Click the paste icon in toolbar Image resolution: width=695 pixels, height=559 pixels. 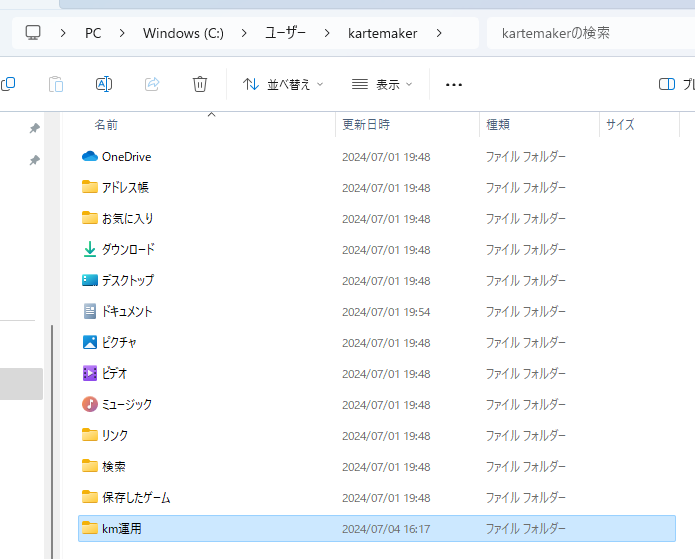pos(57,84)
